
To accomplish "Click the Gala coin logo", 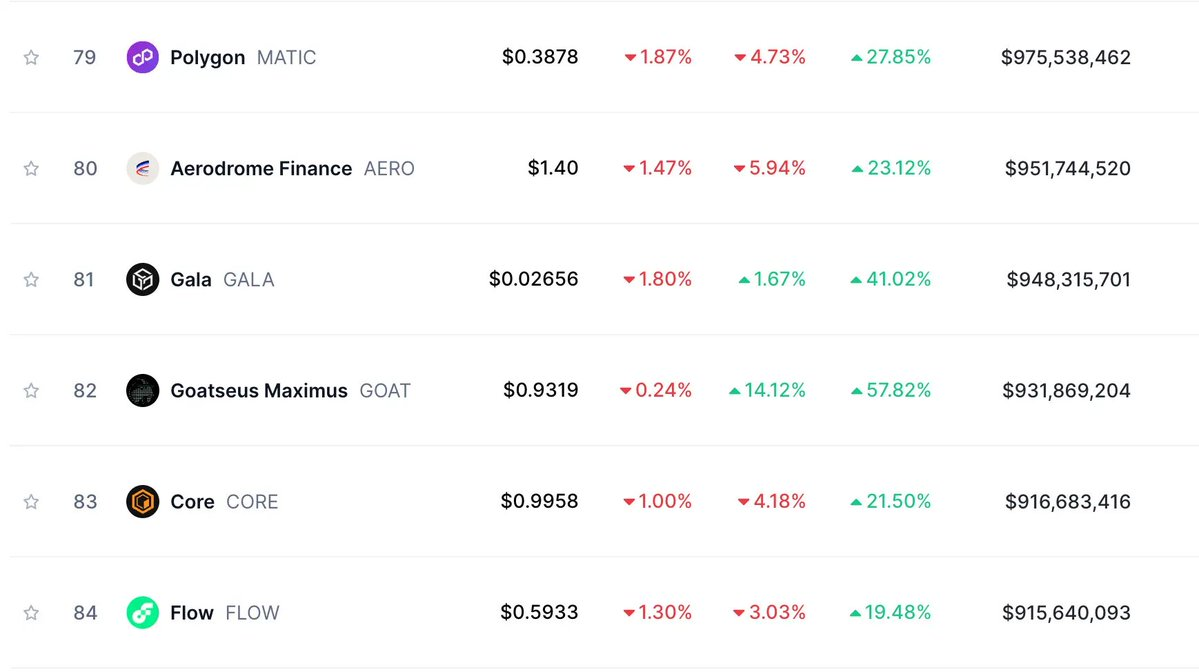I will pyautogui.click(x=143, y=280).
